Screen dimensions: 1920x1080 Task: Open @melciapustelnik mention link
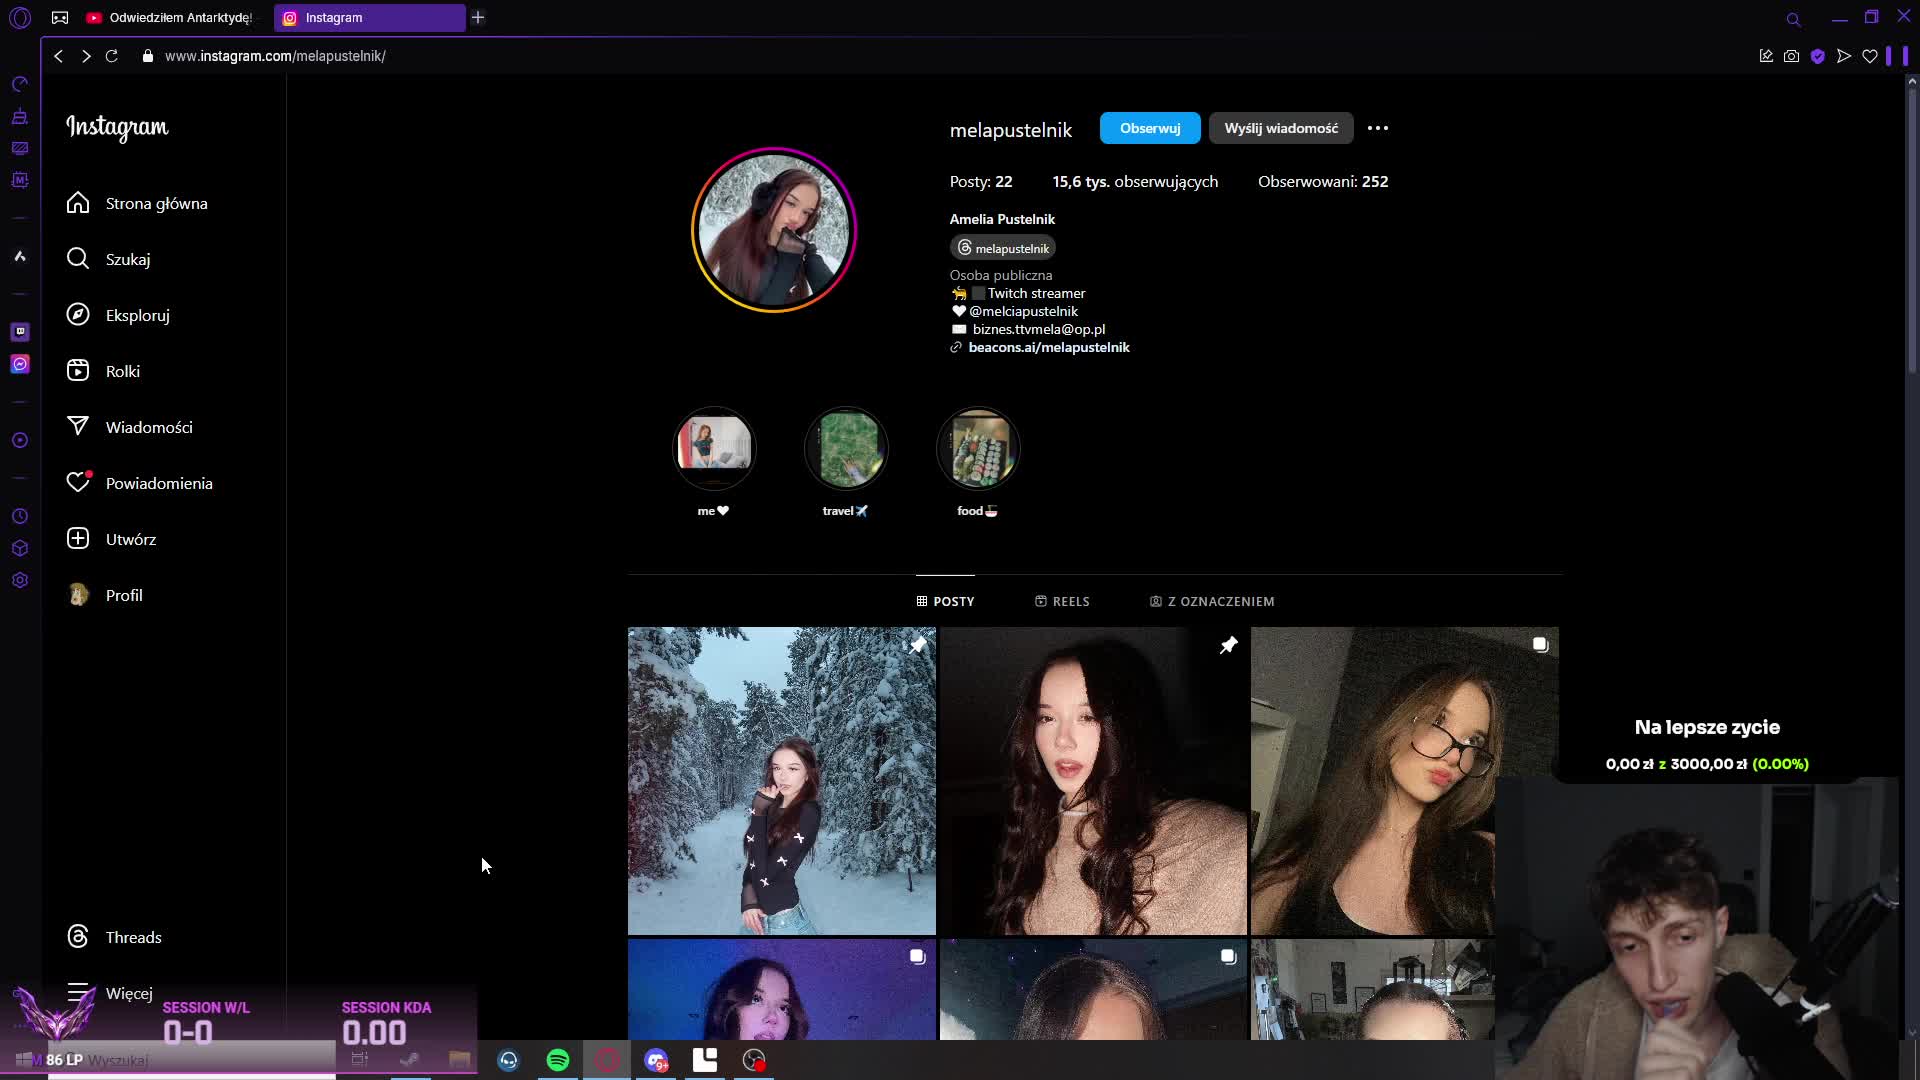point(1023,311)
